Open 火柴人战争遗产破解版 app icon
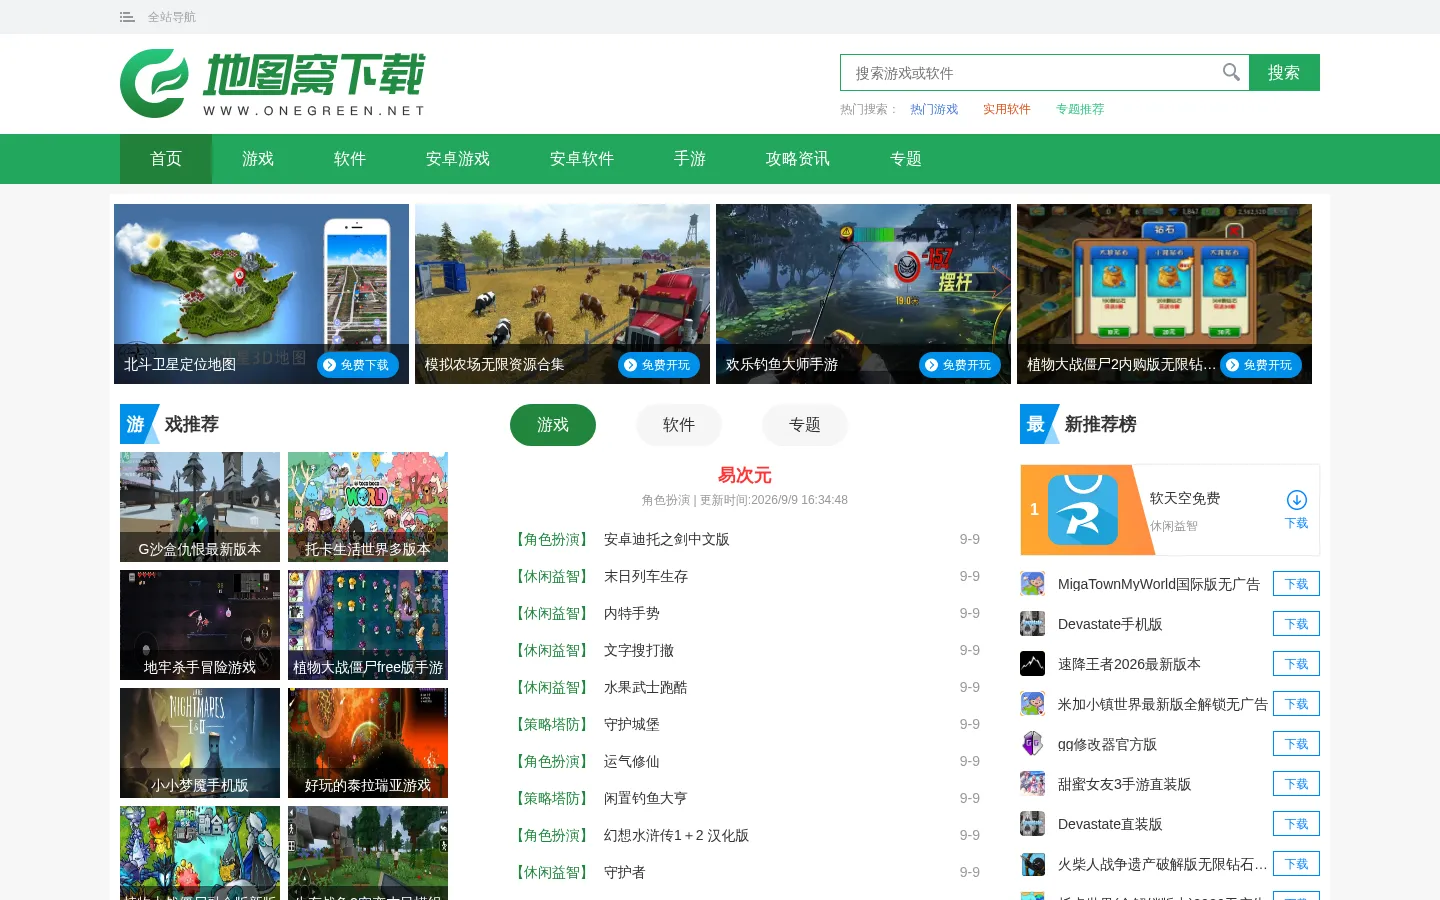Viewport: 1440px width, 900px height. click(1033, 864)
